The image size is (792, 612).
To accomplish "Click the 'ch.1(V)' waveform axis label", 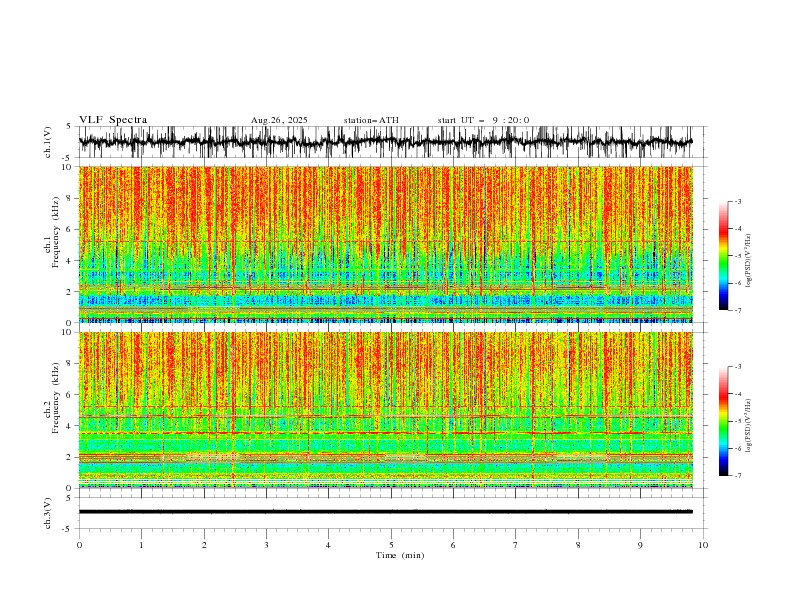I will click(48, 142).
